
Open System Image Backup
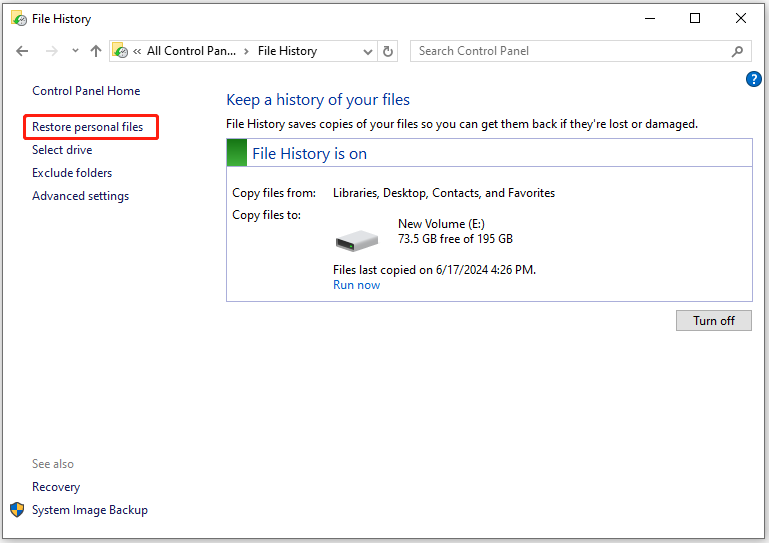pos(90,510)
